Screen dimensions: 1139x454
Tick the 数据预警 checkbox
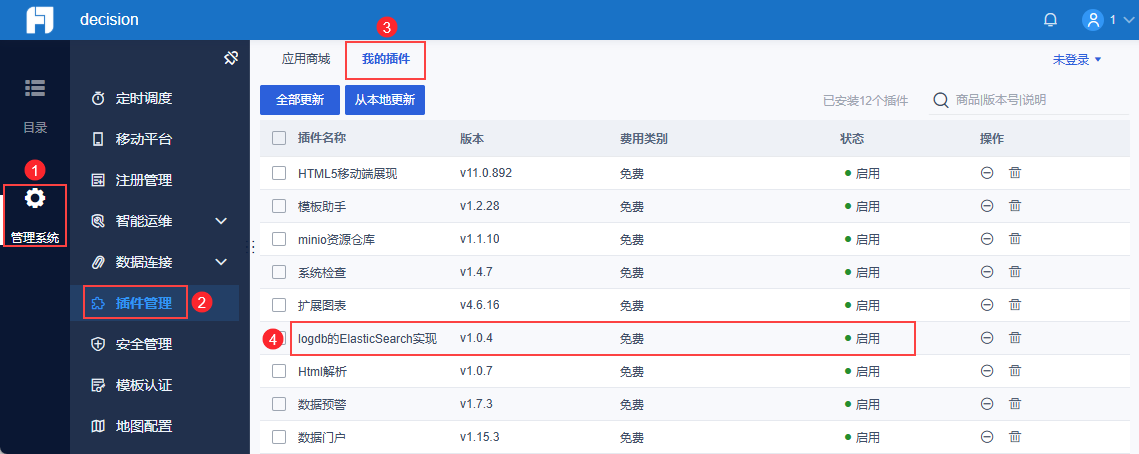pyautogui.click(x=279, y=404)
